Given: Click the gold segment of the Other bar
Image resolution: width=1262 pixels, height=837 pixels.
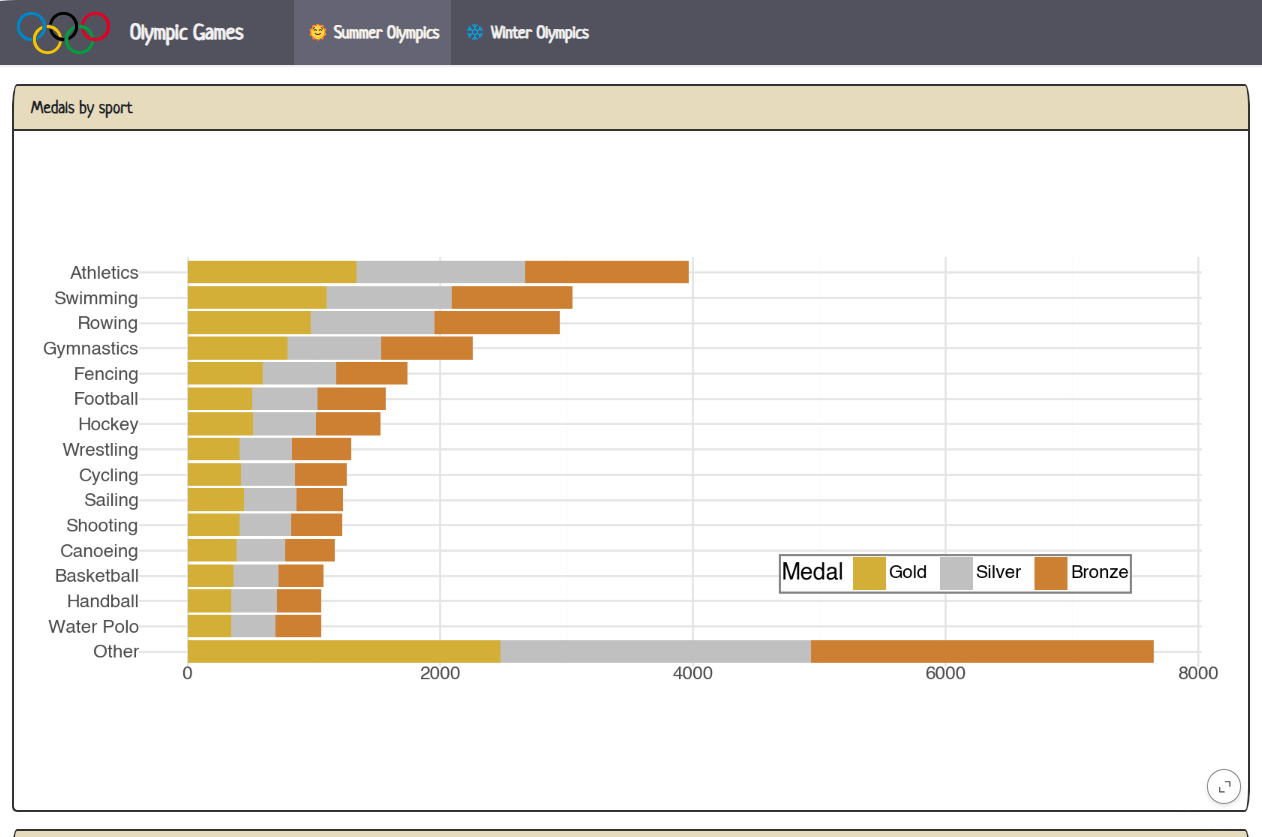Looking at the screenshot, I should (343, 651).
